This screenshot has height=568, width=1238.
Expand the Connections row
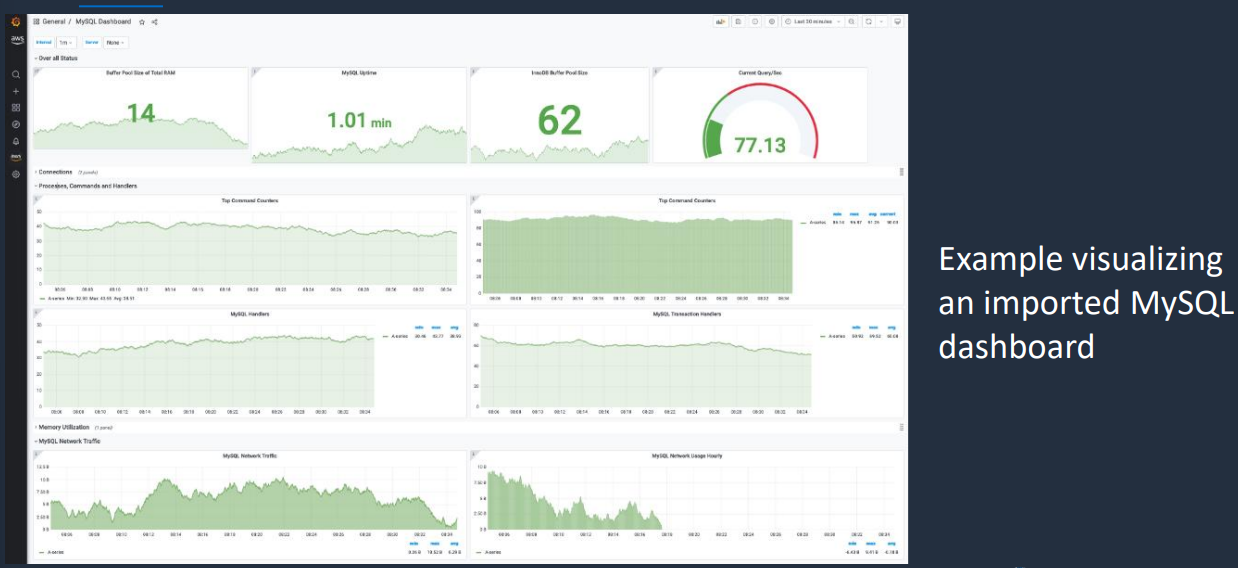[55, 172]
